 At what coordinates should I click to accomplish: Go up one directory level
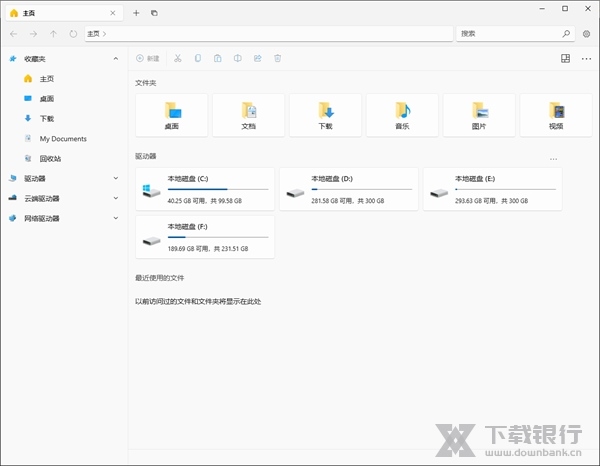[53, 34]
